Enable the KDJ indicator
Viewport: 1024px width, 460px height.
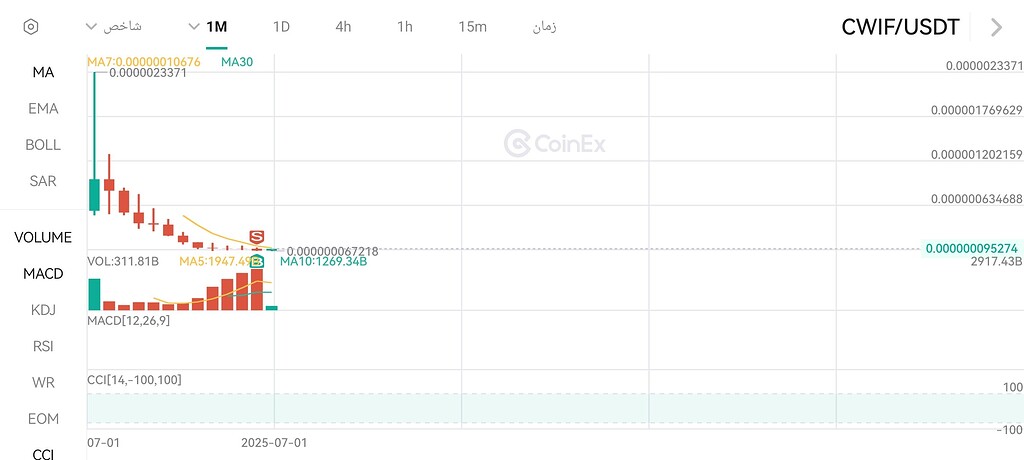pyautogui.click(x=43, y=310)
